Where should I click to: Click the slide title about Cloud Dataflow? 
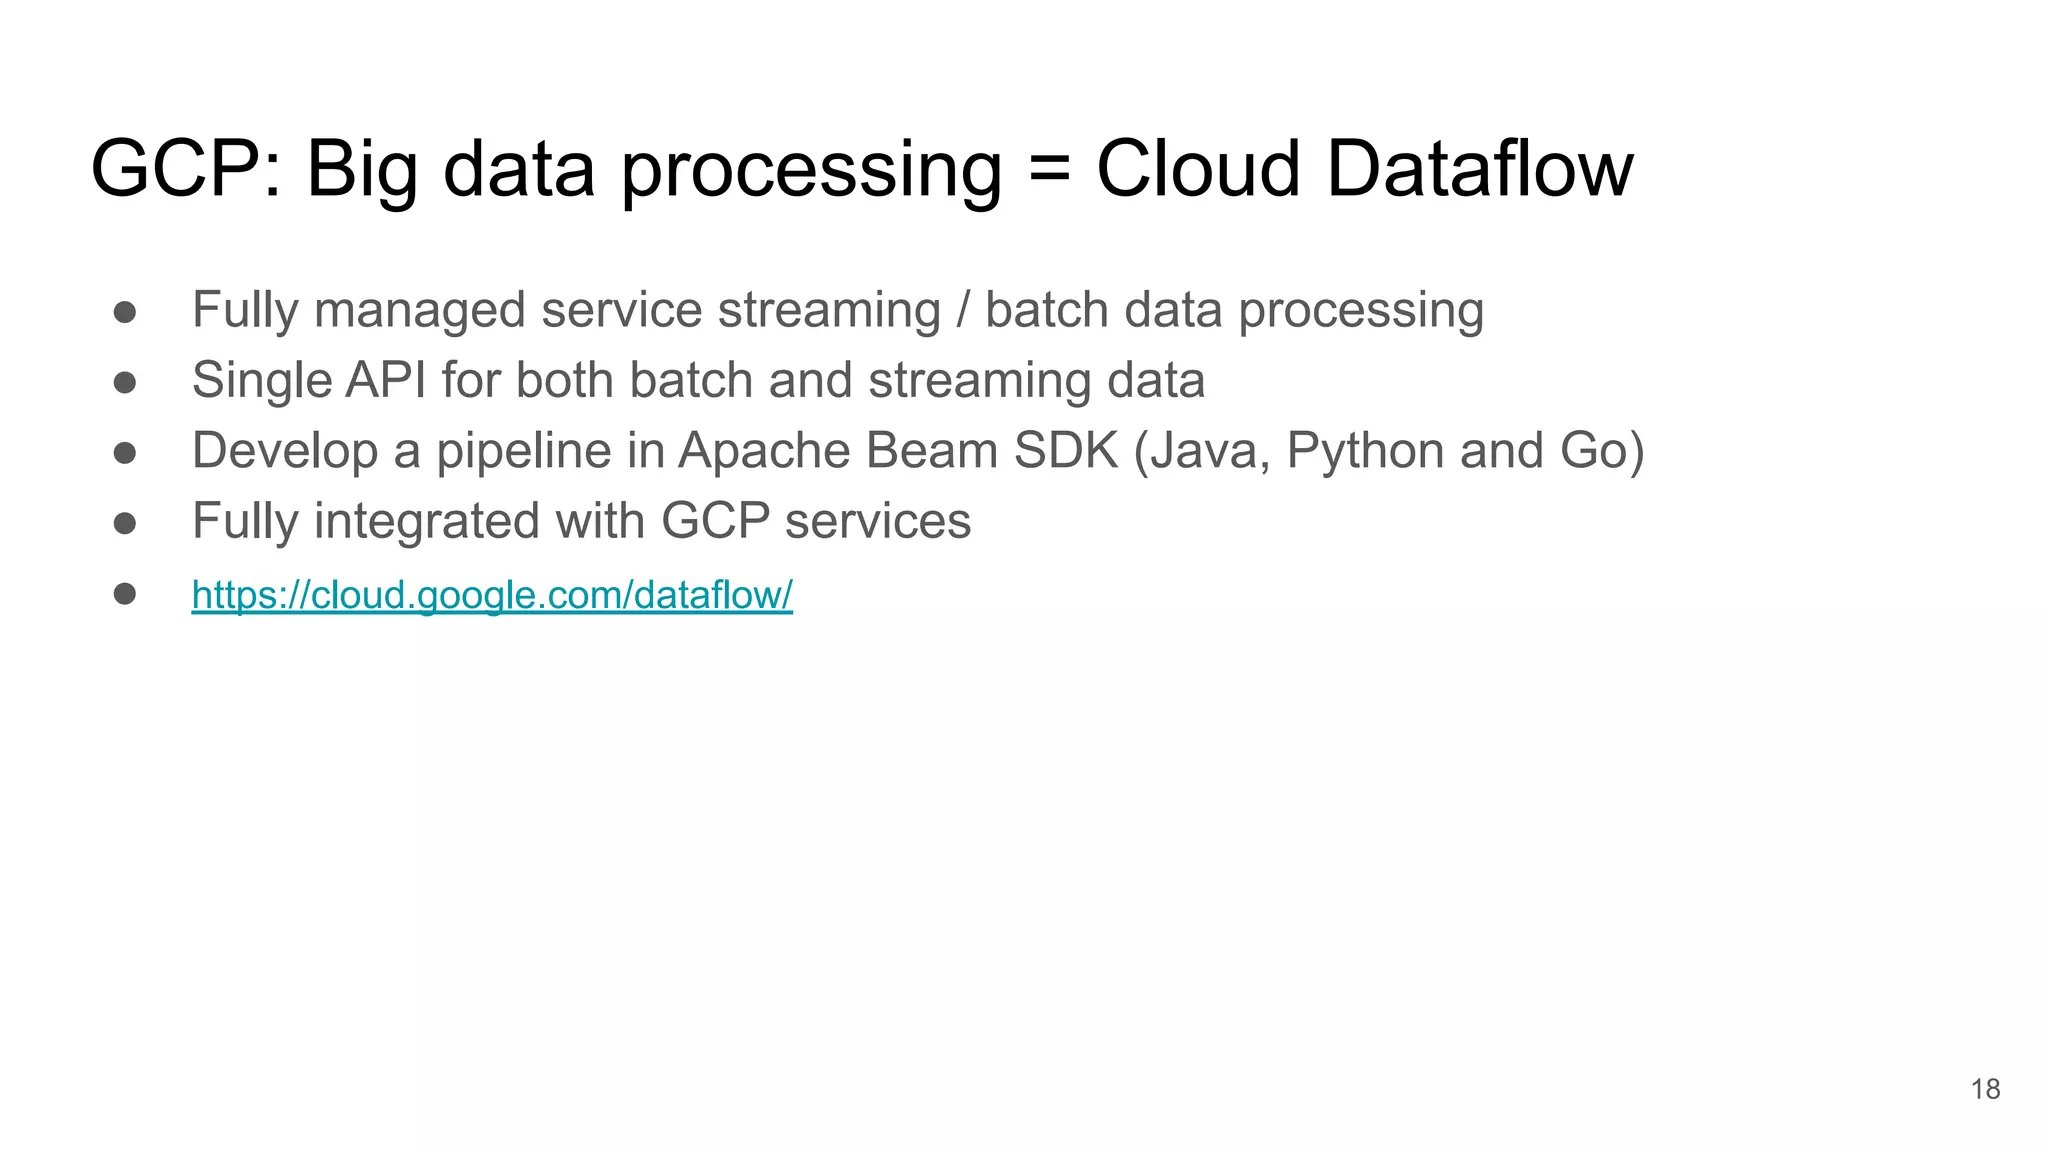pos(861,169)
